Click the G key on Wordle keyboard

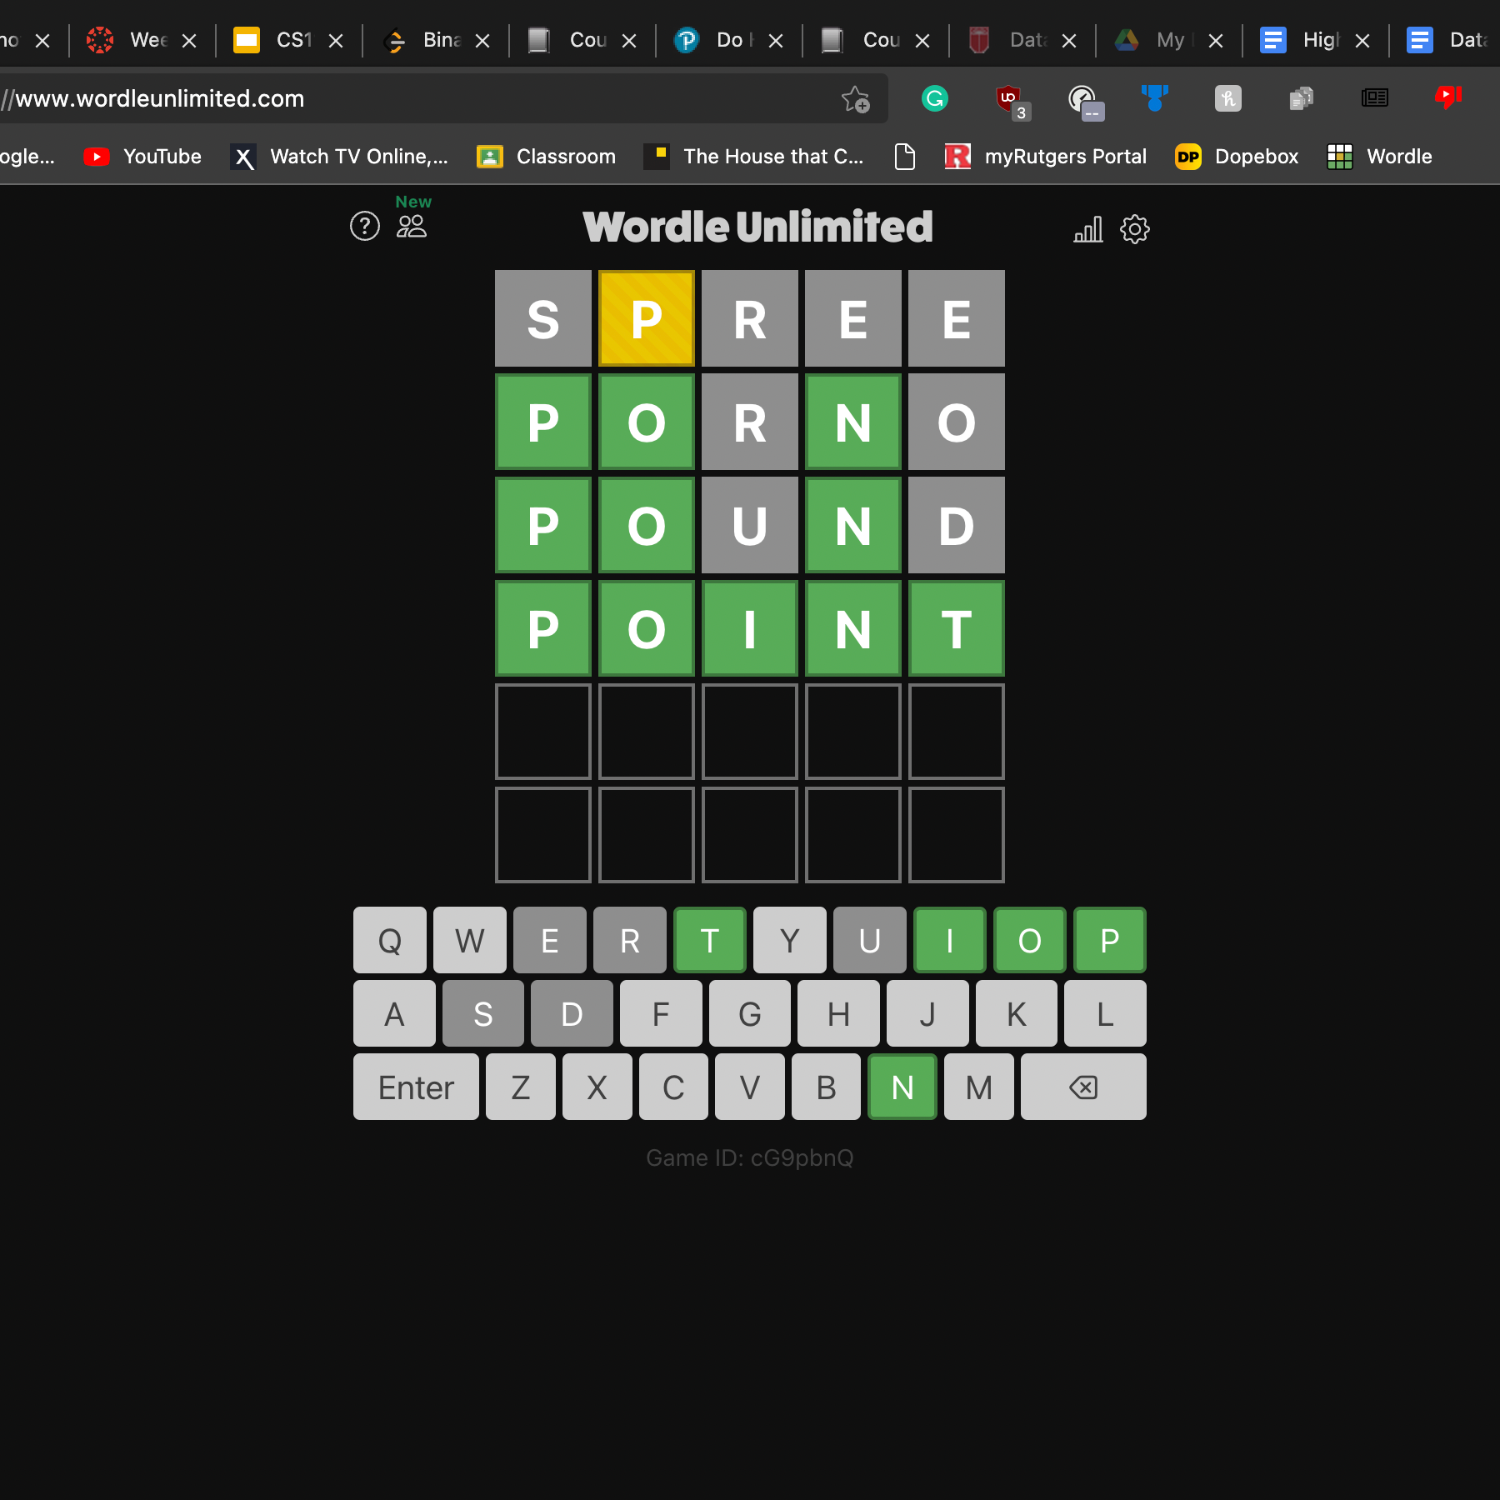click(750, 1014)
